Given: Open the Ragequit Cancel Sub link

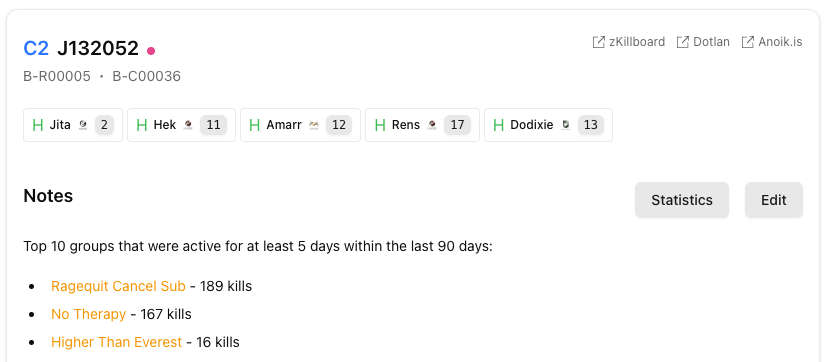Looking at the screenshot, I should [118, 286].
